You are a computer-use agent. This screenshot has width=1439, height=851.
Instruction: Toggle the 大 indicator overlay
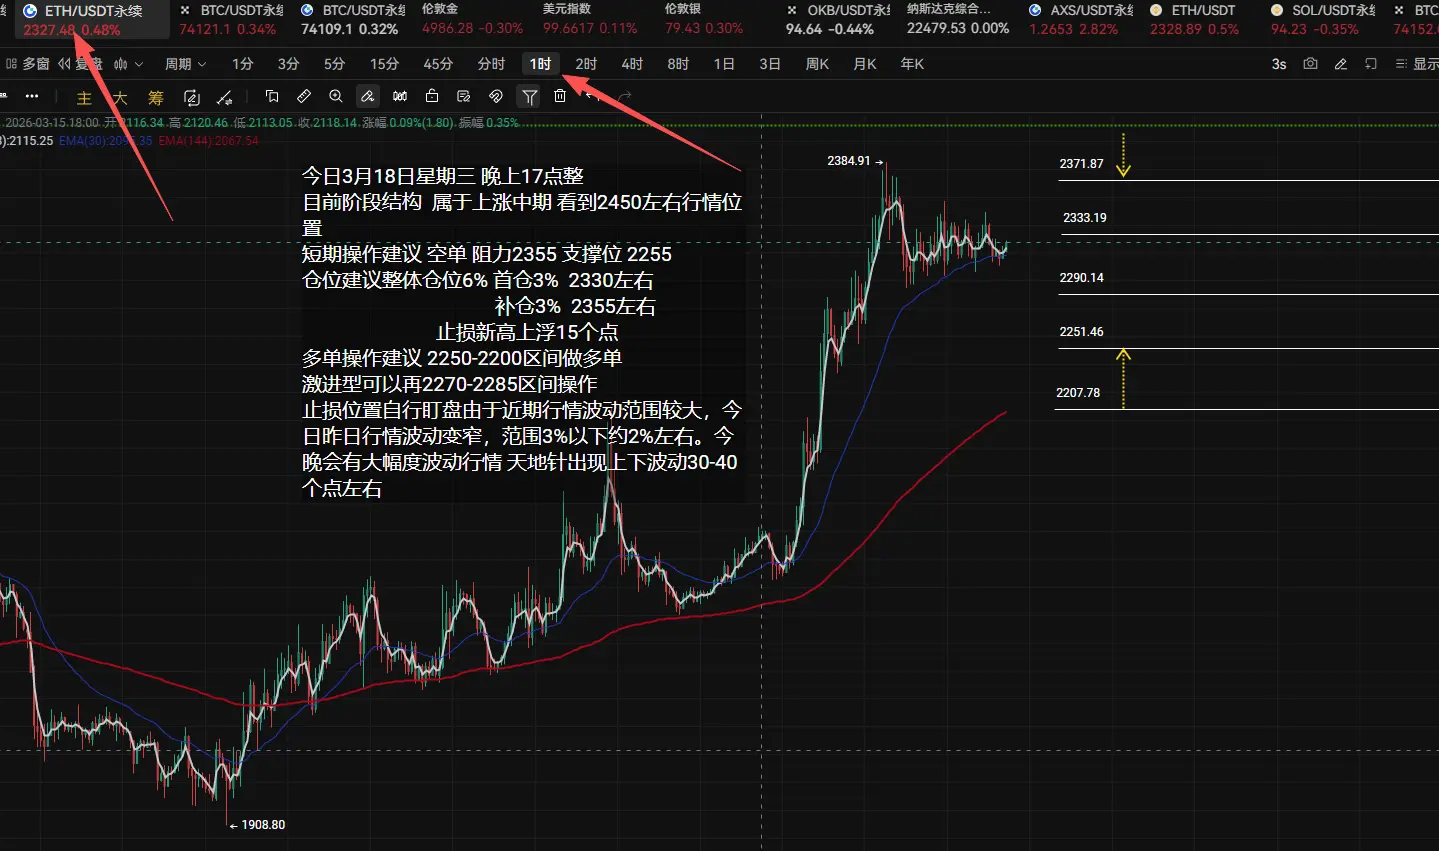[120, 98]
